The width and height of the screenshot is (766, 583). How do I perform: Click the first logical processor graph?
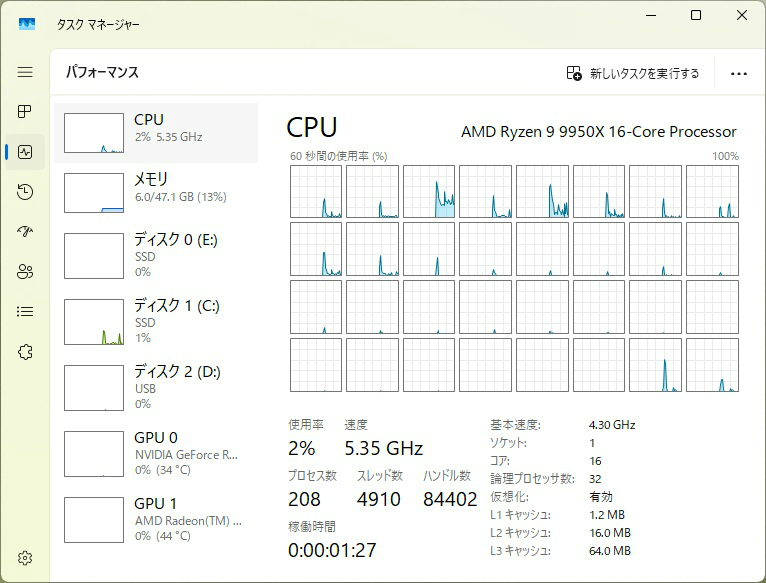[316, 191]
